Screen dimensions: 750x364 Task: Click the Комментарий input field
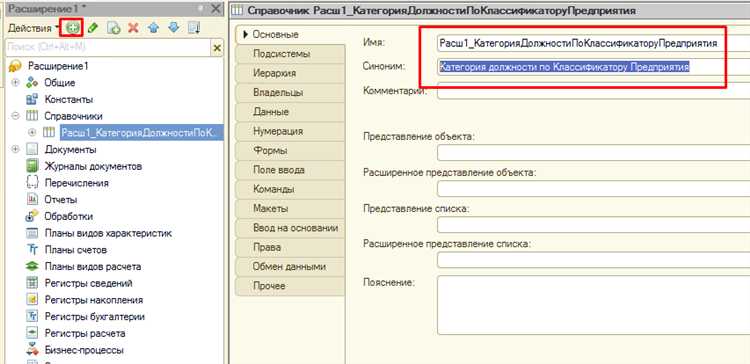pyautogui.click(x=593, y=90)
